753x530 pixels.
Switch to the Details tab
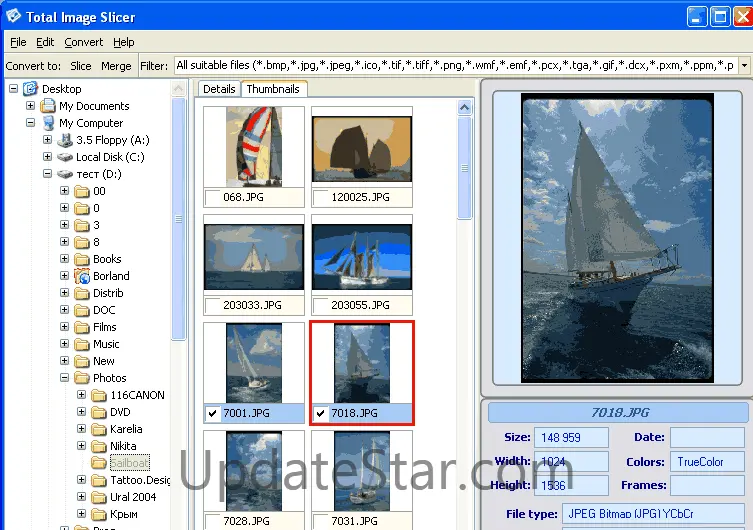tap(219, 89)
